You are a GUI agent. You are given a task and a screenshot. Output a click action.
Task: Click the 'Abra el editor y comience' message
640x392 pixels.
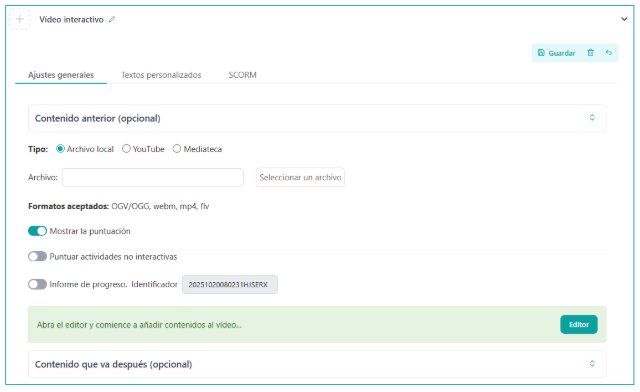139,325
